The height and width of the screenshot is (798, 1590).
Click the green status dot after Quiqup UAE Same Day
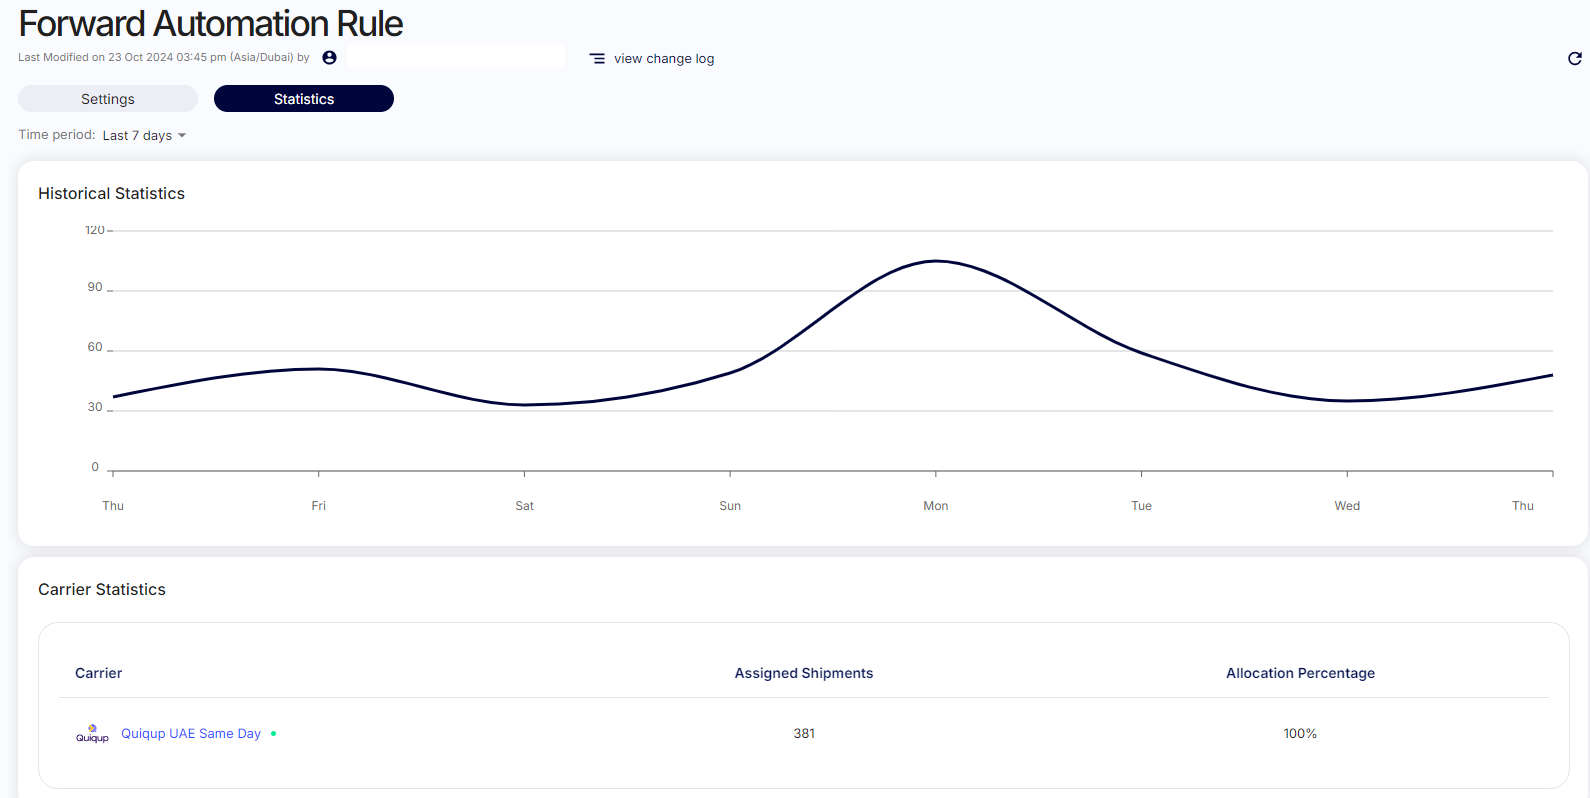(x=274, y=734)
